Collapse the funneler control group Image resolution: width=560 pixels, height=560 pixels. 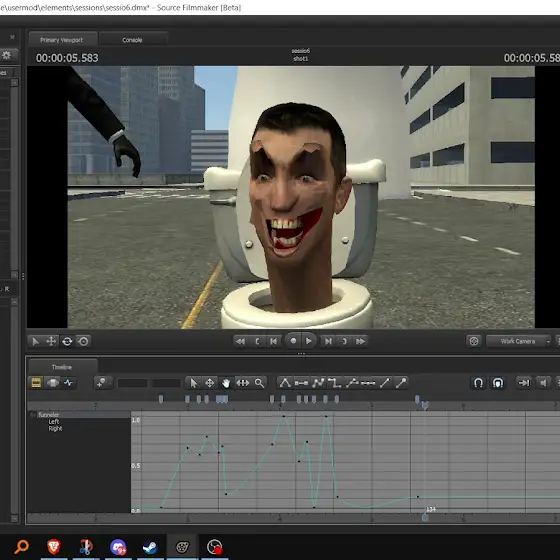tap(33, 415)
